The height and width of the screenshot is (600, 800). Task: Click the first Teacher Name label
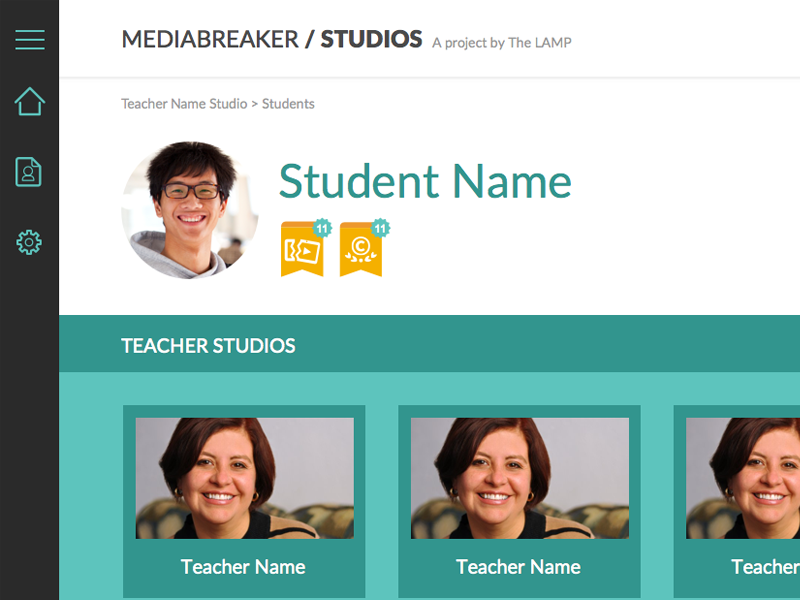(x=242, y=567)
